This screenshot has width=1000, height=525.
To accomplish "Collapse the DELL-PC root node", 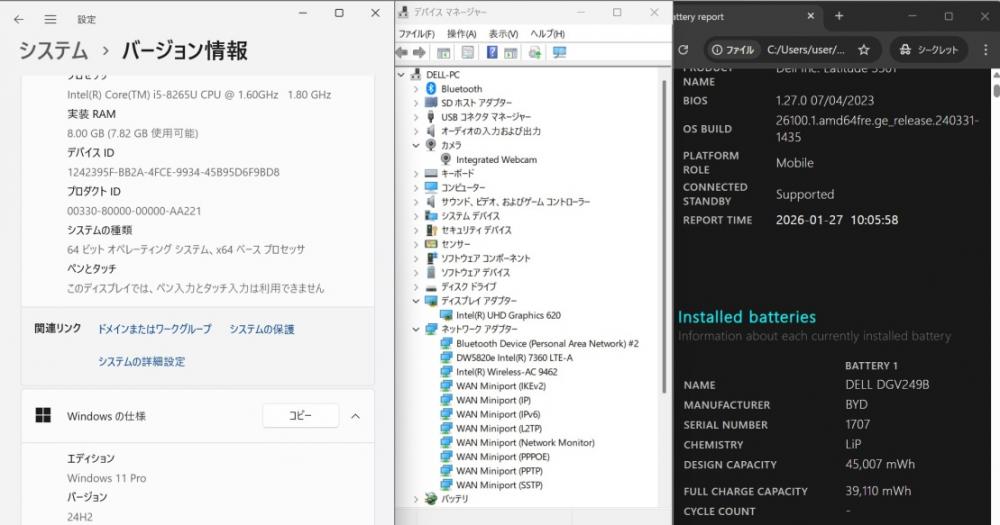I will tap(401, 75).
